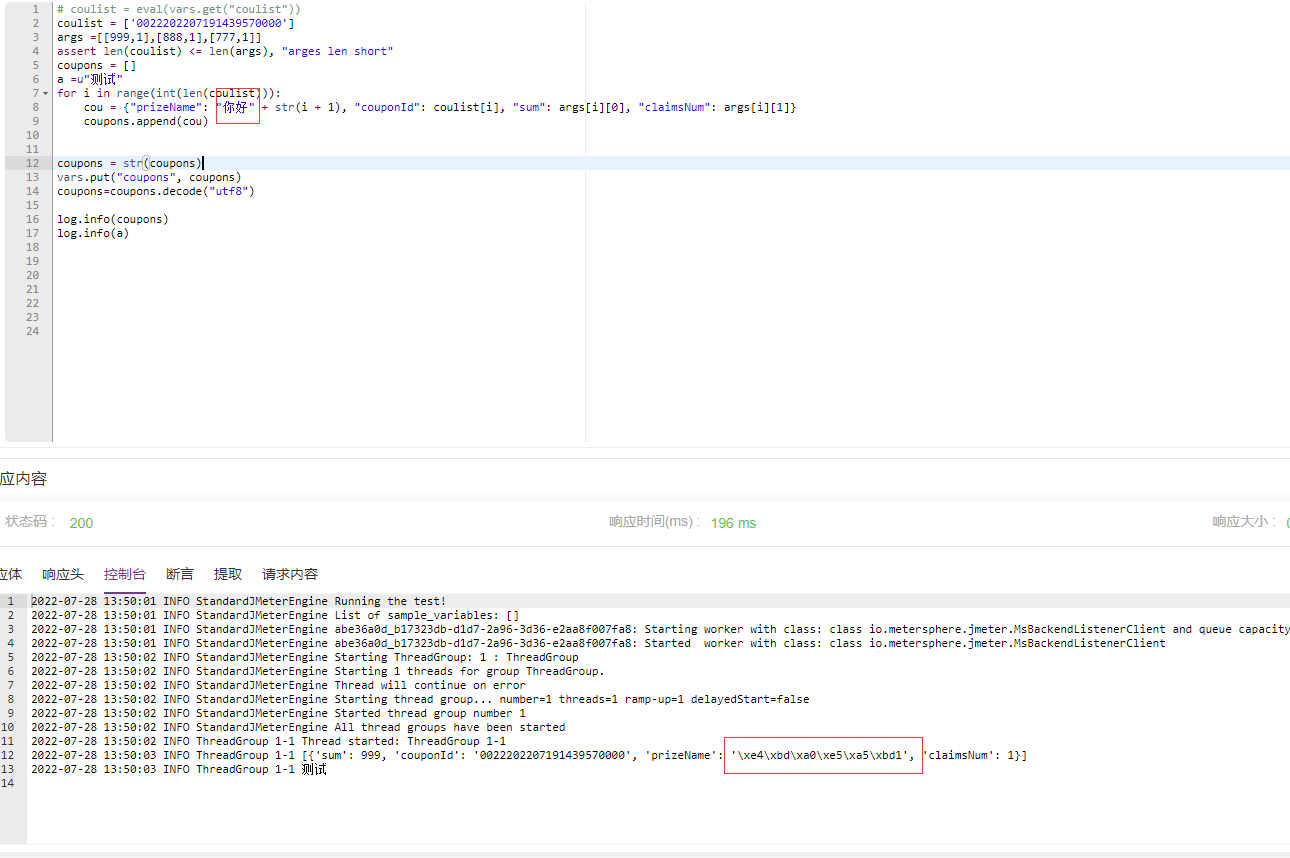Click the red-boxed hex bytes in the console log

[x=822, y=755]
